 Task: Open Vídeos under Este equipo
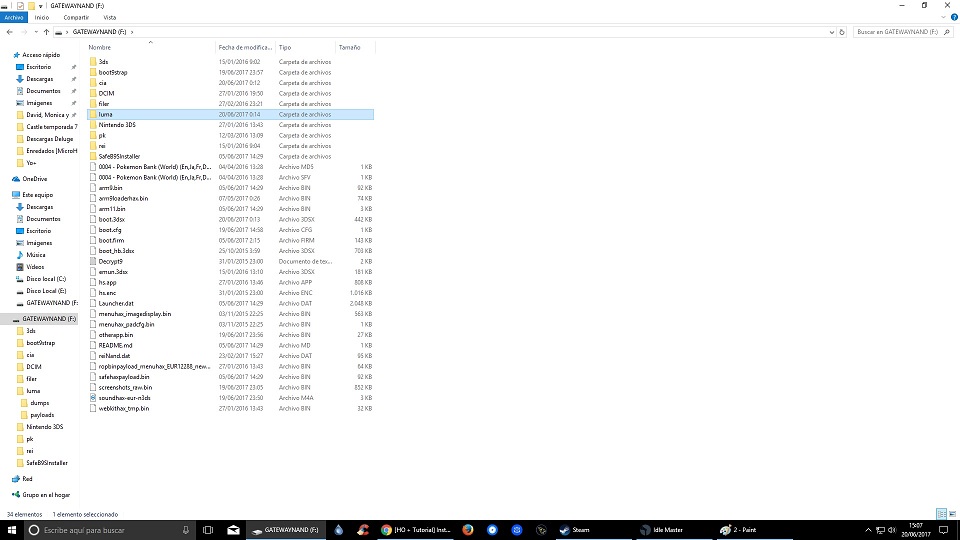tap(35, 267)
